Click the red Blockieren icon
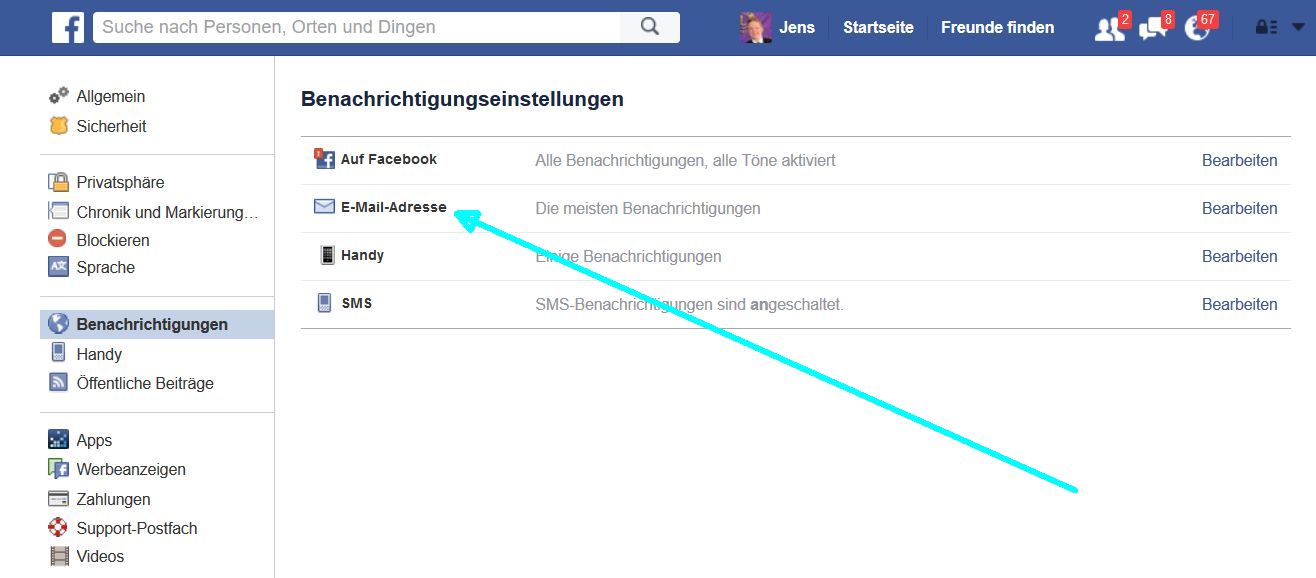This screenshot has height=578, width=1316. [58, 240]
